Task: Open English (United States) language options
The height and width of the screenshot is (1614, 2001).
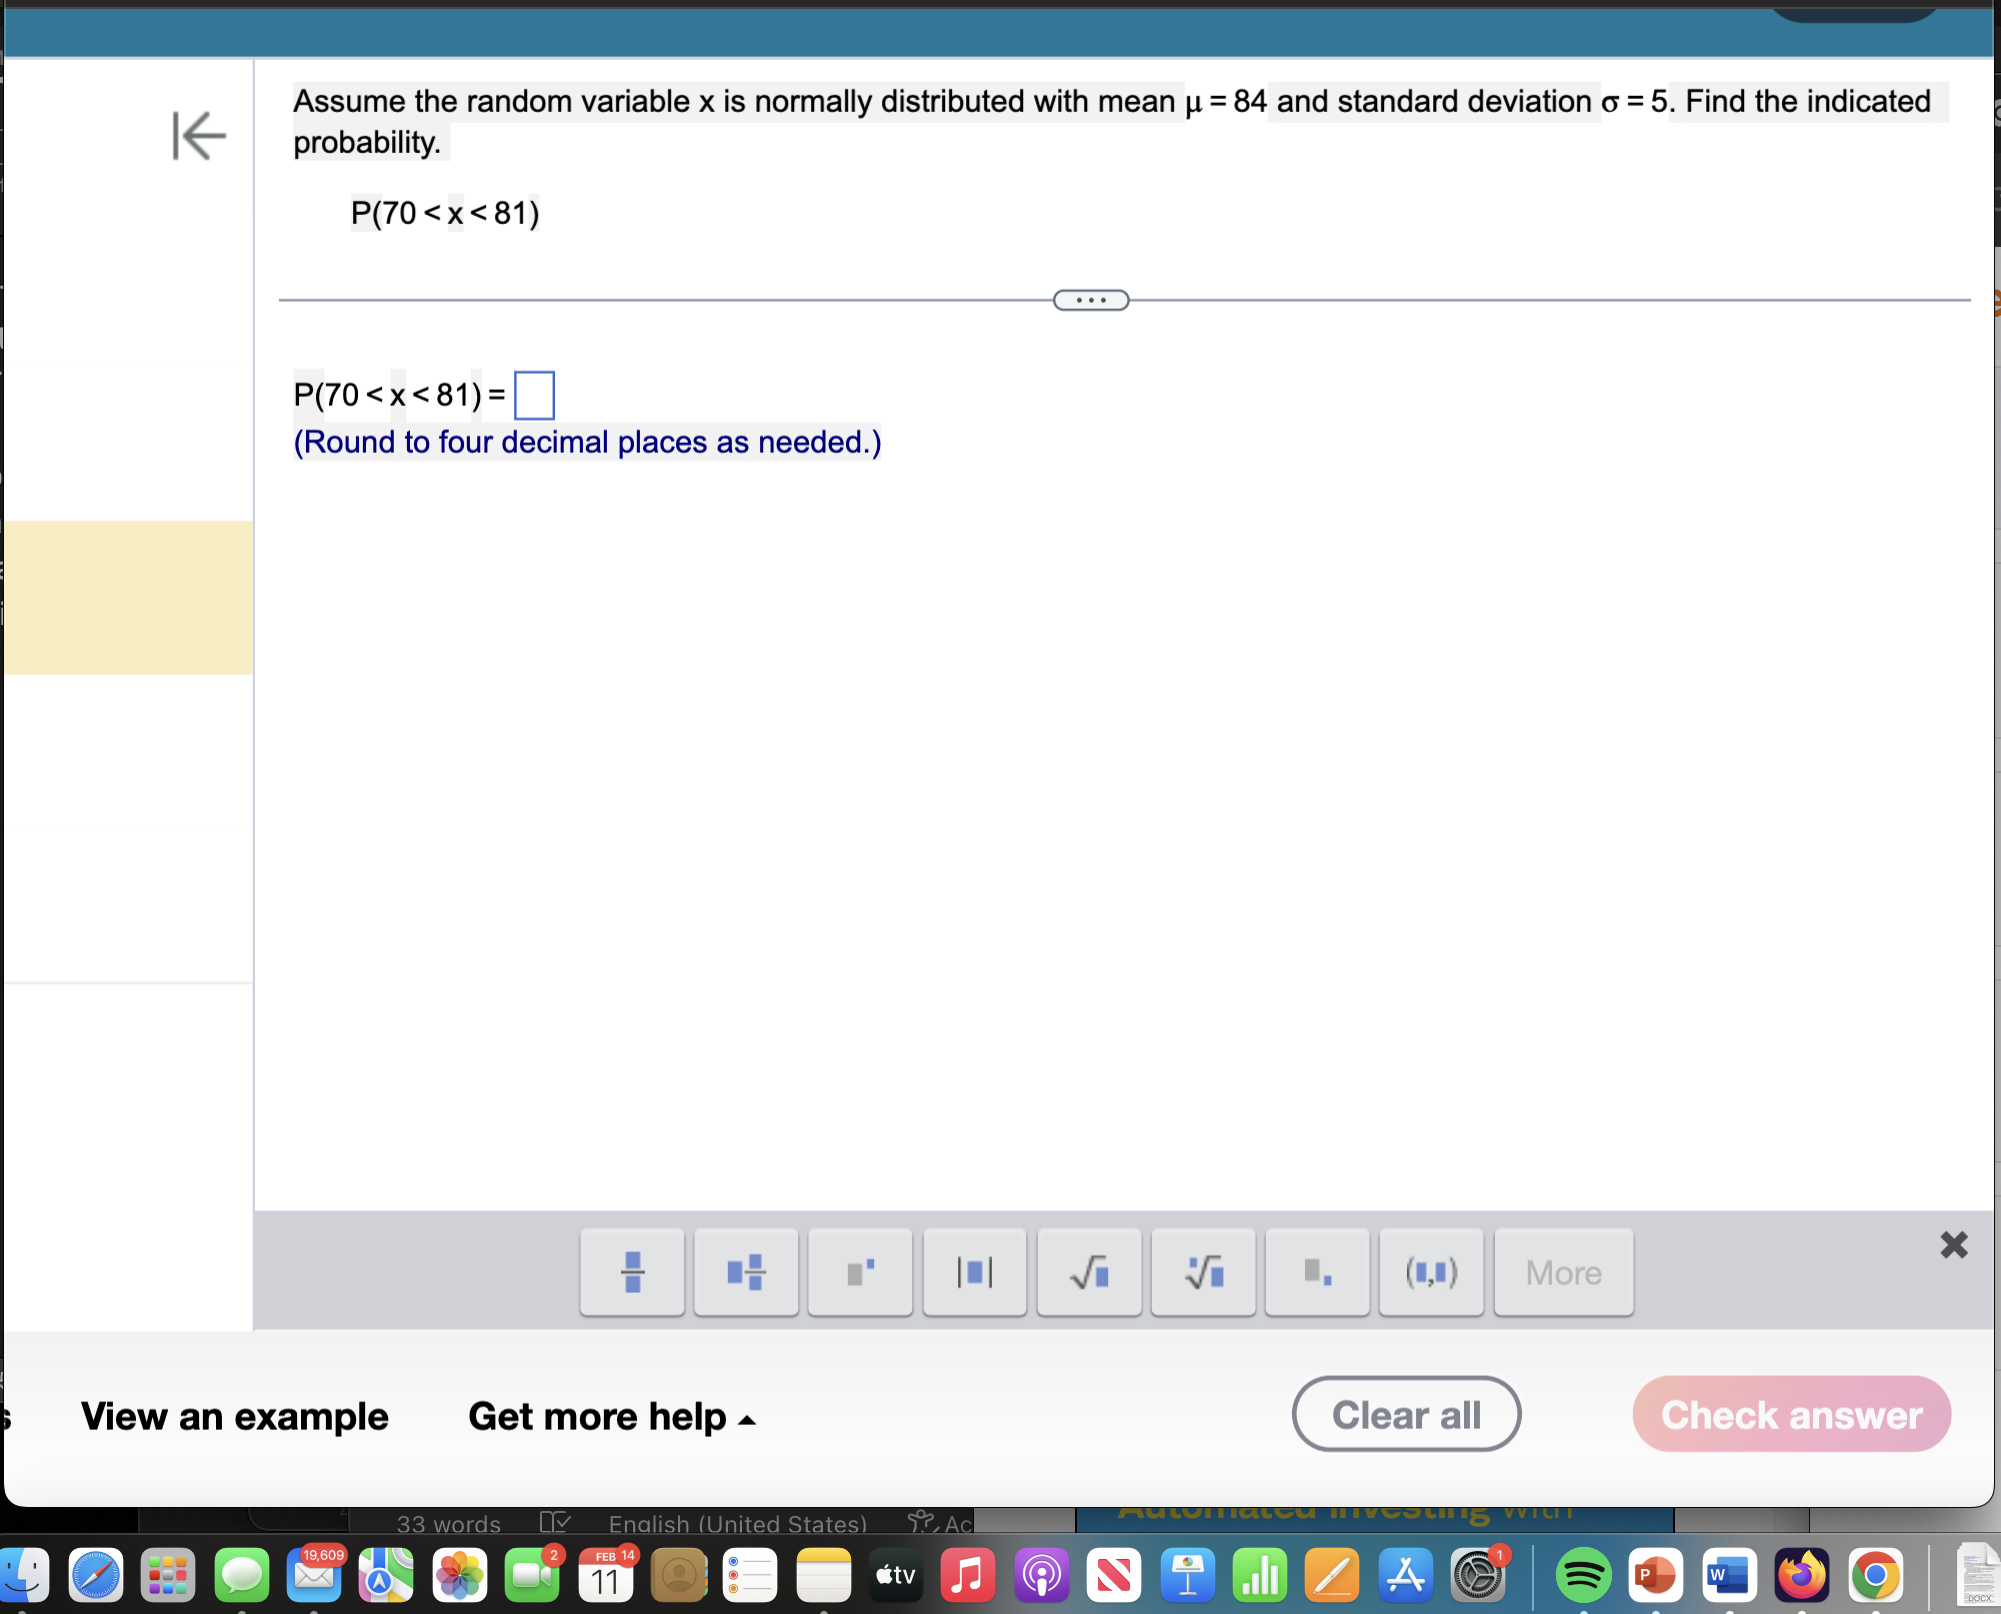Action: tap(737, 1524)
